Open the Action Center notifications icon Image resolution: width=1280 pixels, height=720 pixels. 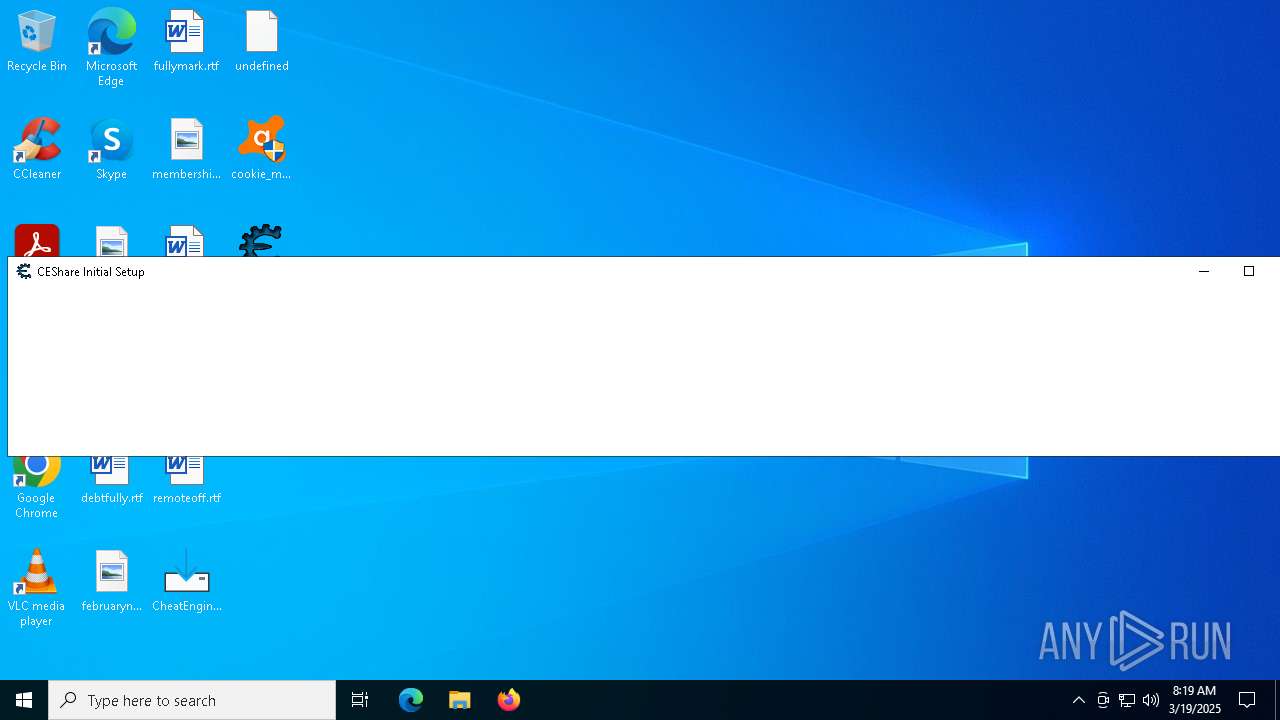pos(1248,700)
